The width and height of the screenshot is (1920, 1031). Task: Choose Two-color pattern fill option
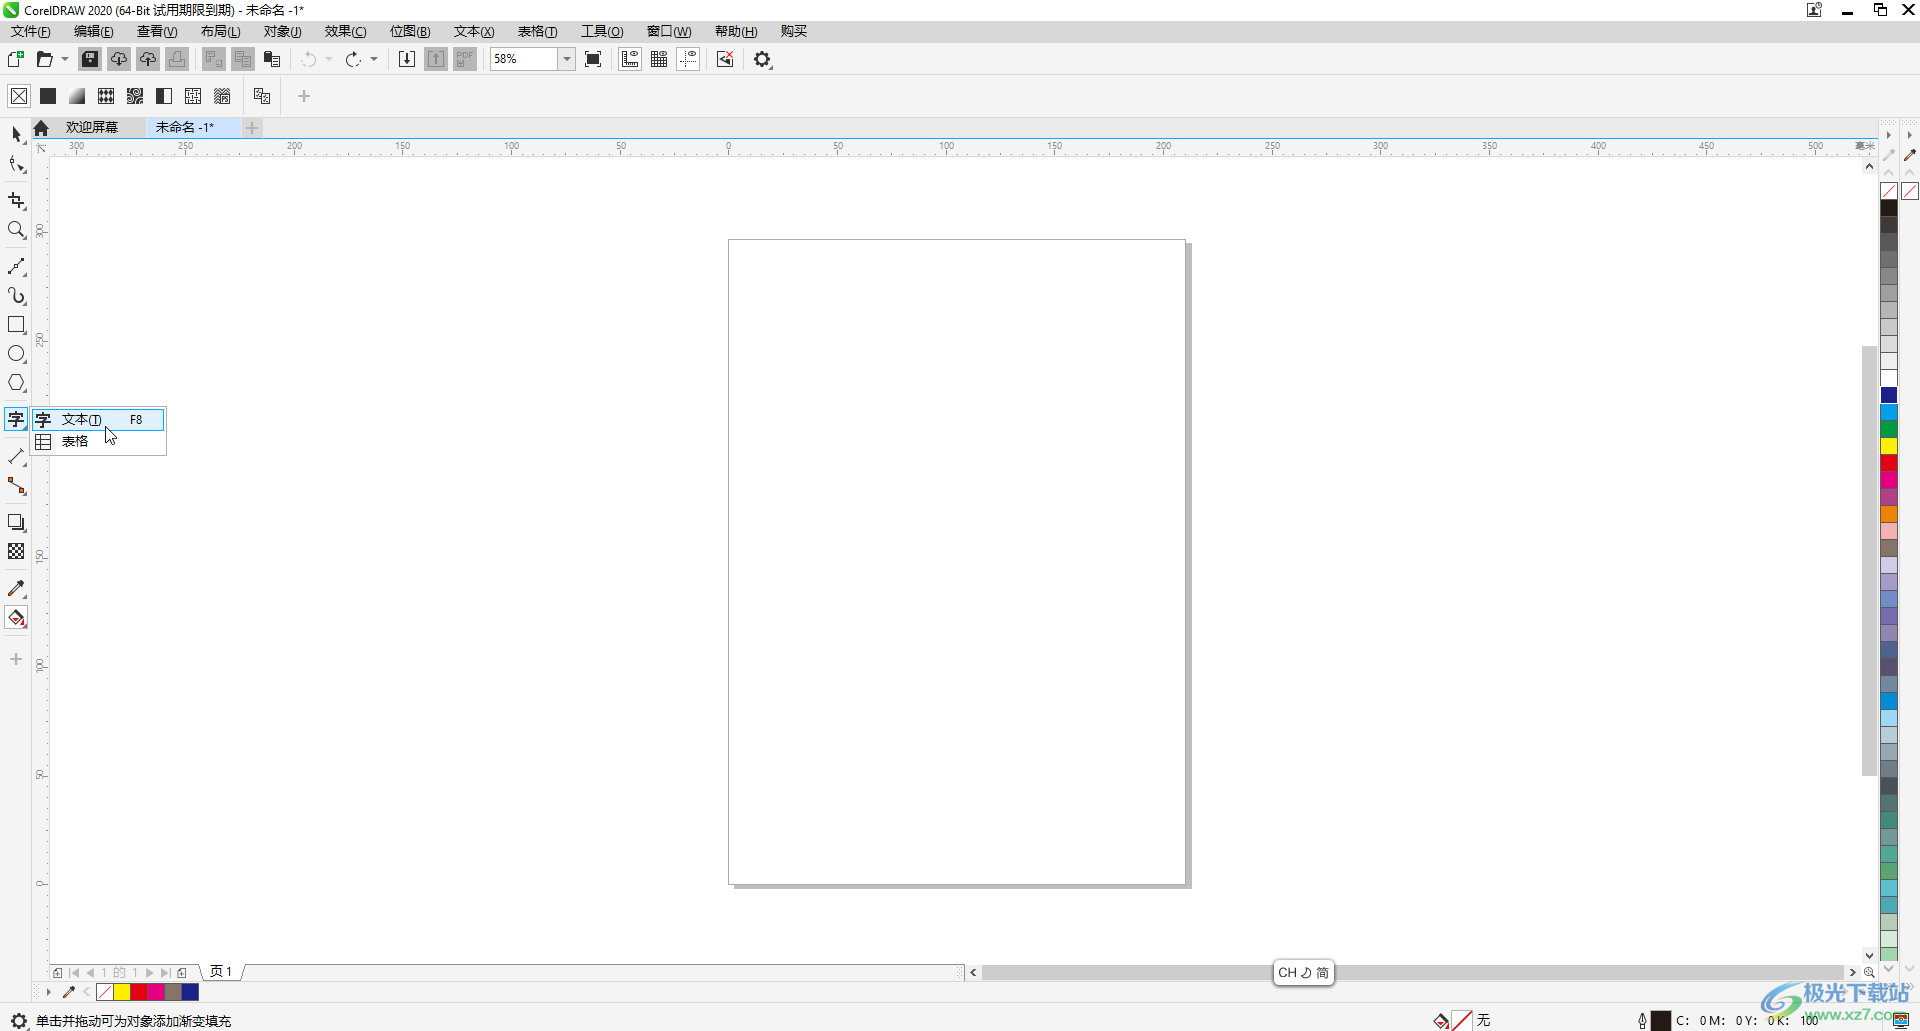point(164,96)
